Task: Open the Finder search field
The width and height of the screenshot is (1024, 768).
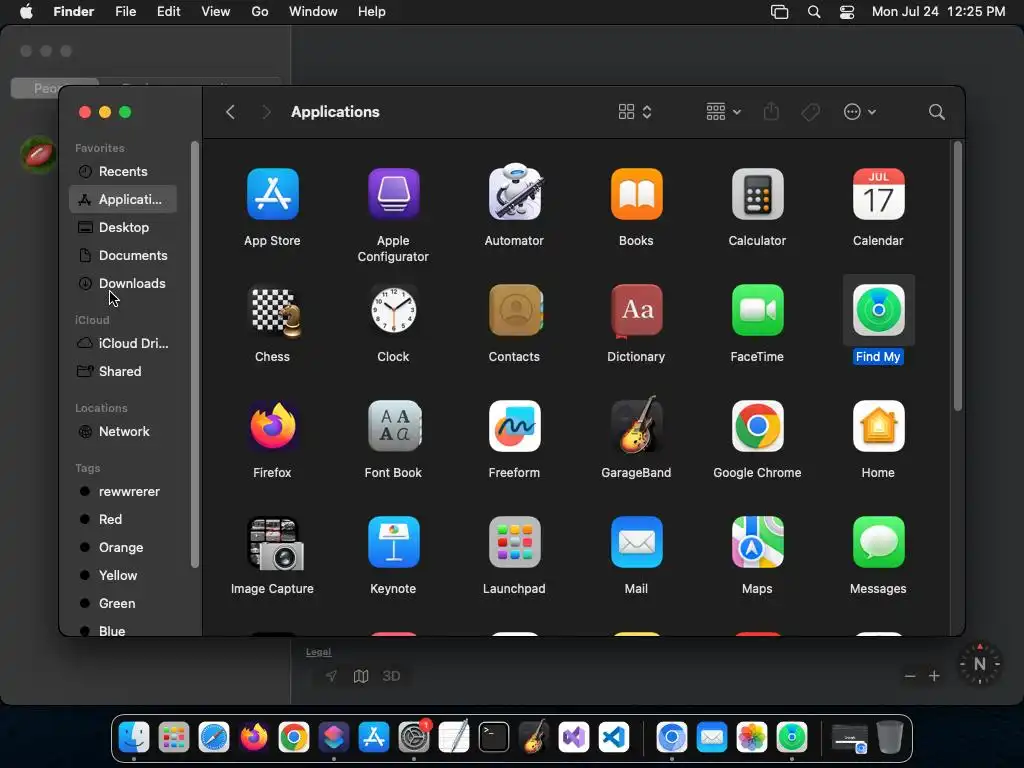Action: pyautogui.click(x=936, y=112)
